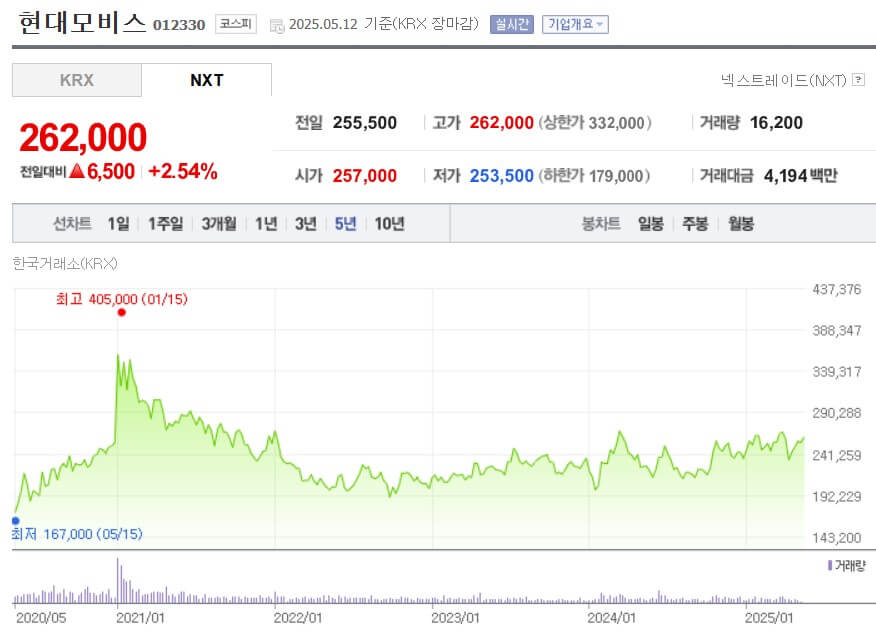Click the 상한가 332,000 text
Image resolution: width=876 pixels, height=644 pixels.
click(x=595, y=123)
